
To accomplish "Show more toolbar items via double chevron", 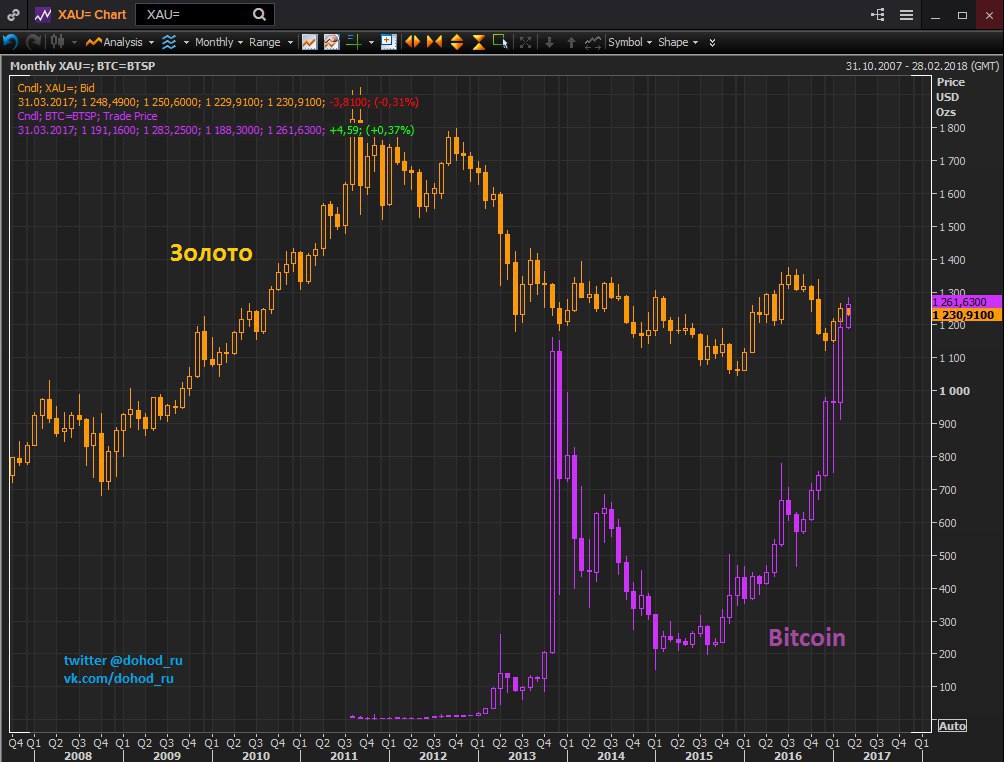I will coord(712,43).
